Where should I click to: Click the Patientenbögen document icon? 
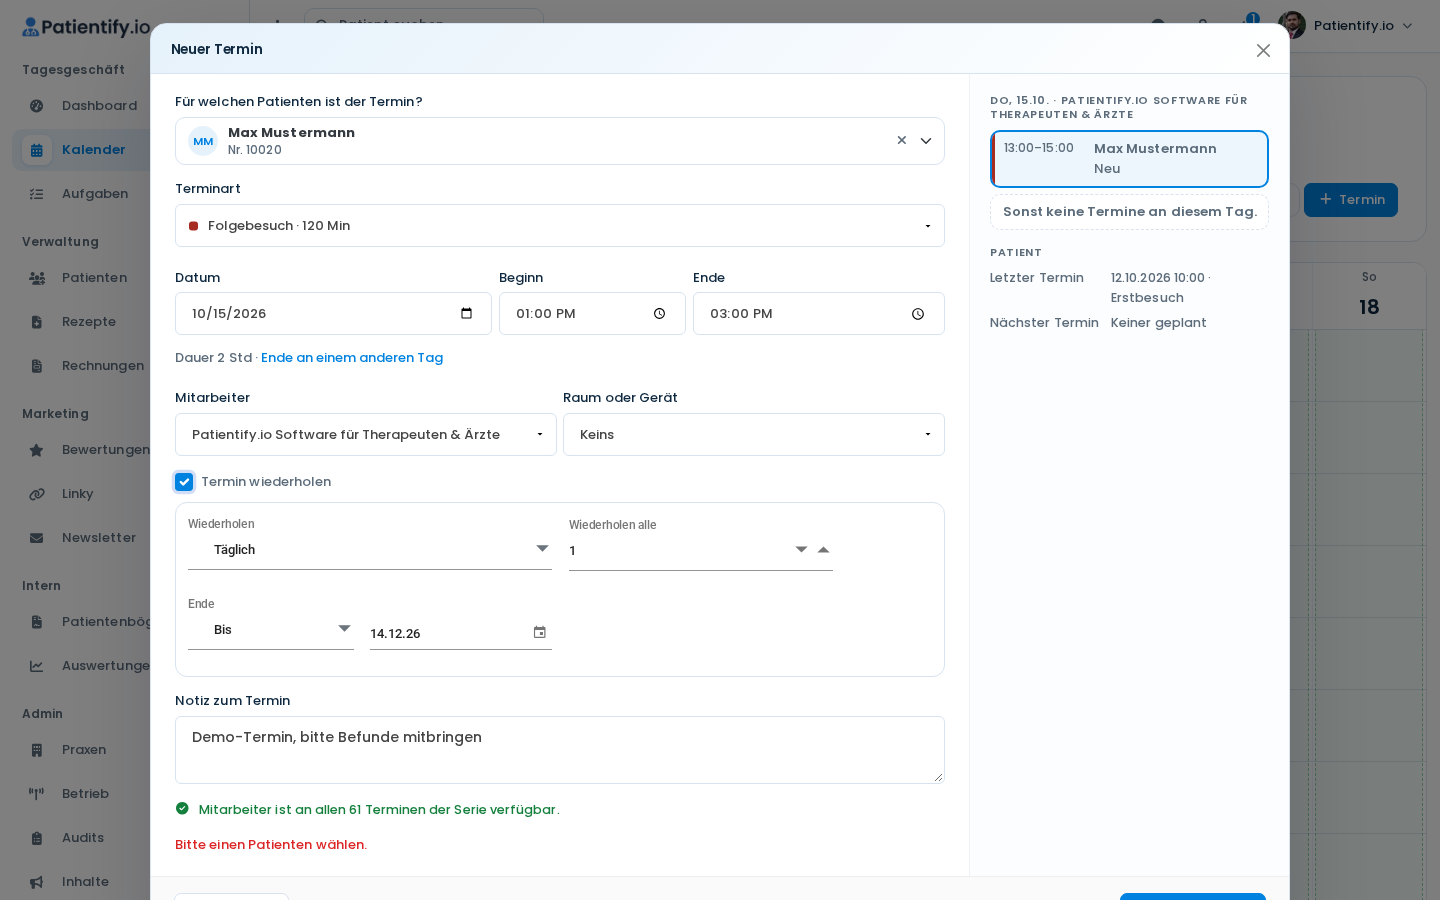click(x=37, y=622)
